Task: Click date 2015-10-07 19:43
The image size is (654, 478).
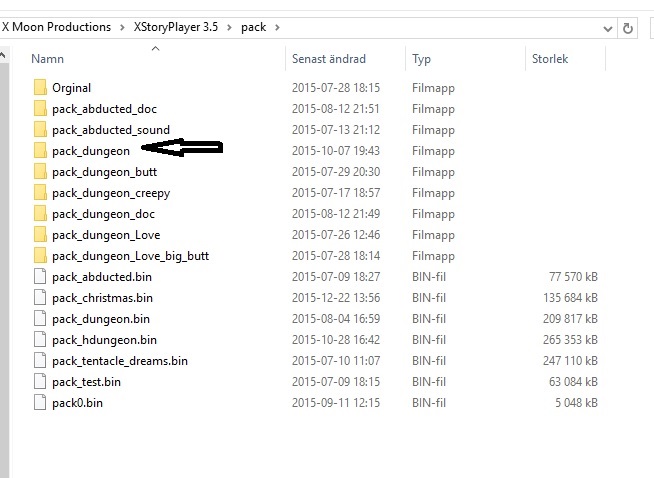Action: pyautogui.click(x=336, y=151)
